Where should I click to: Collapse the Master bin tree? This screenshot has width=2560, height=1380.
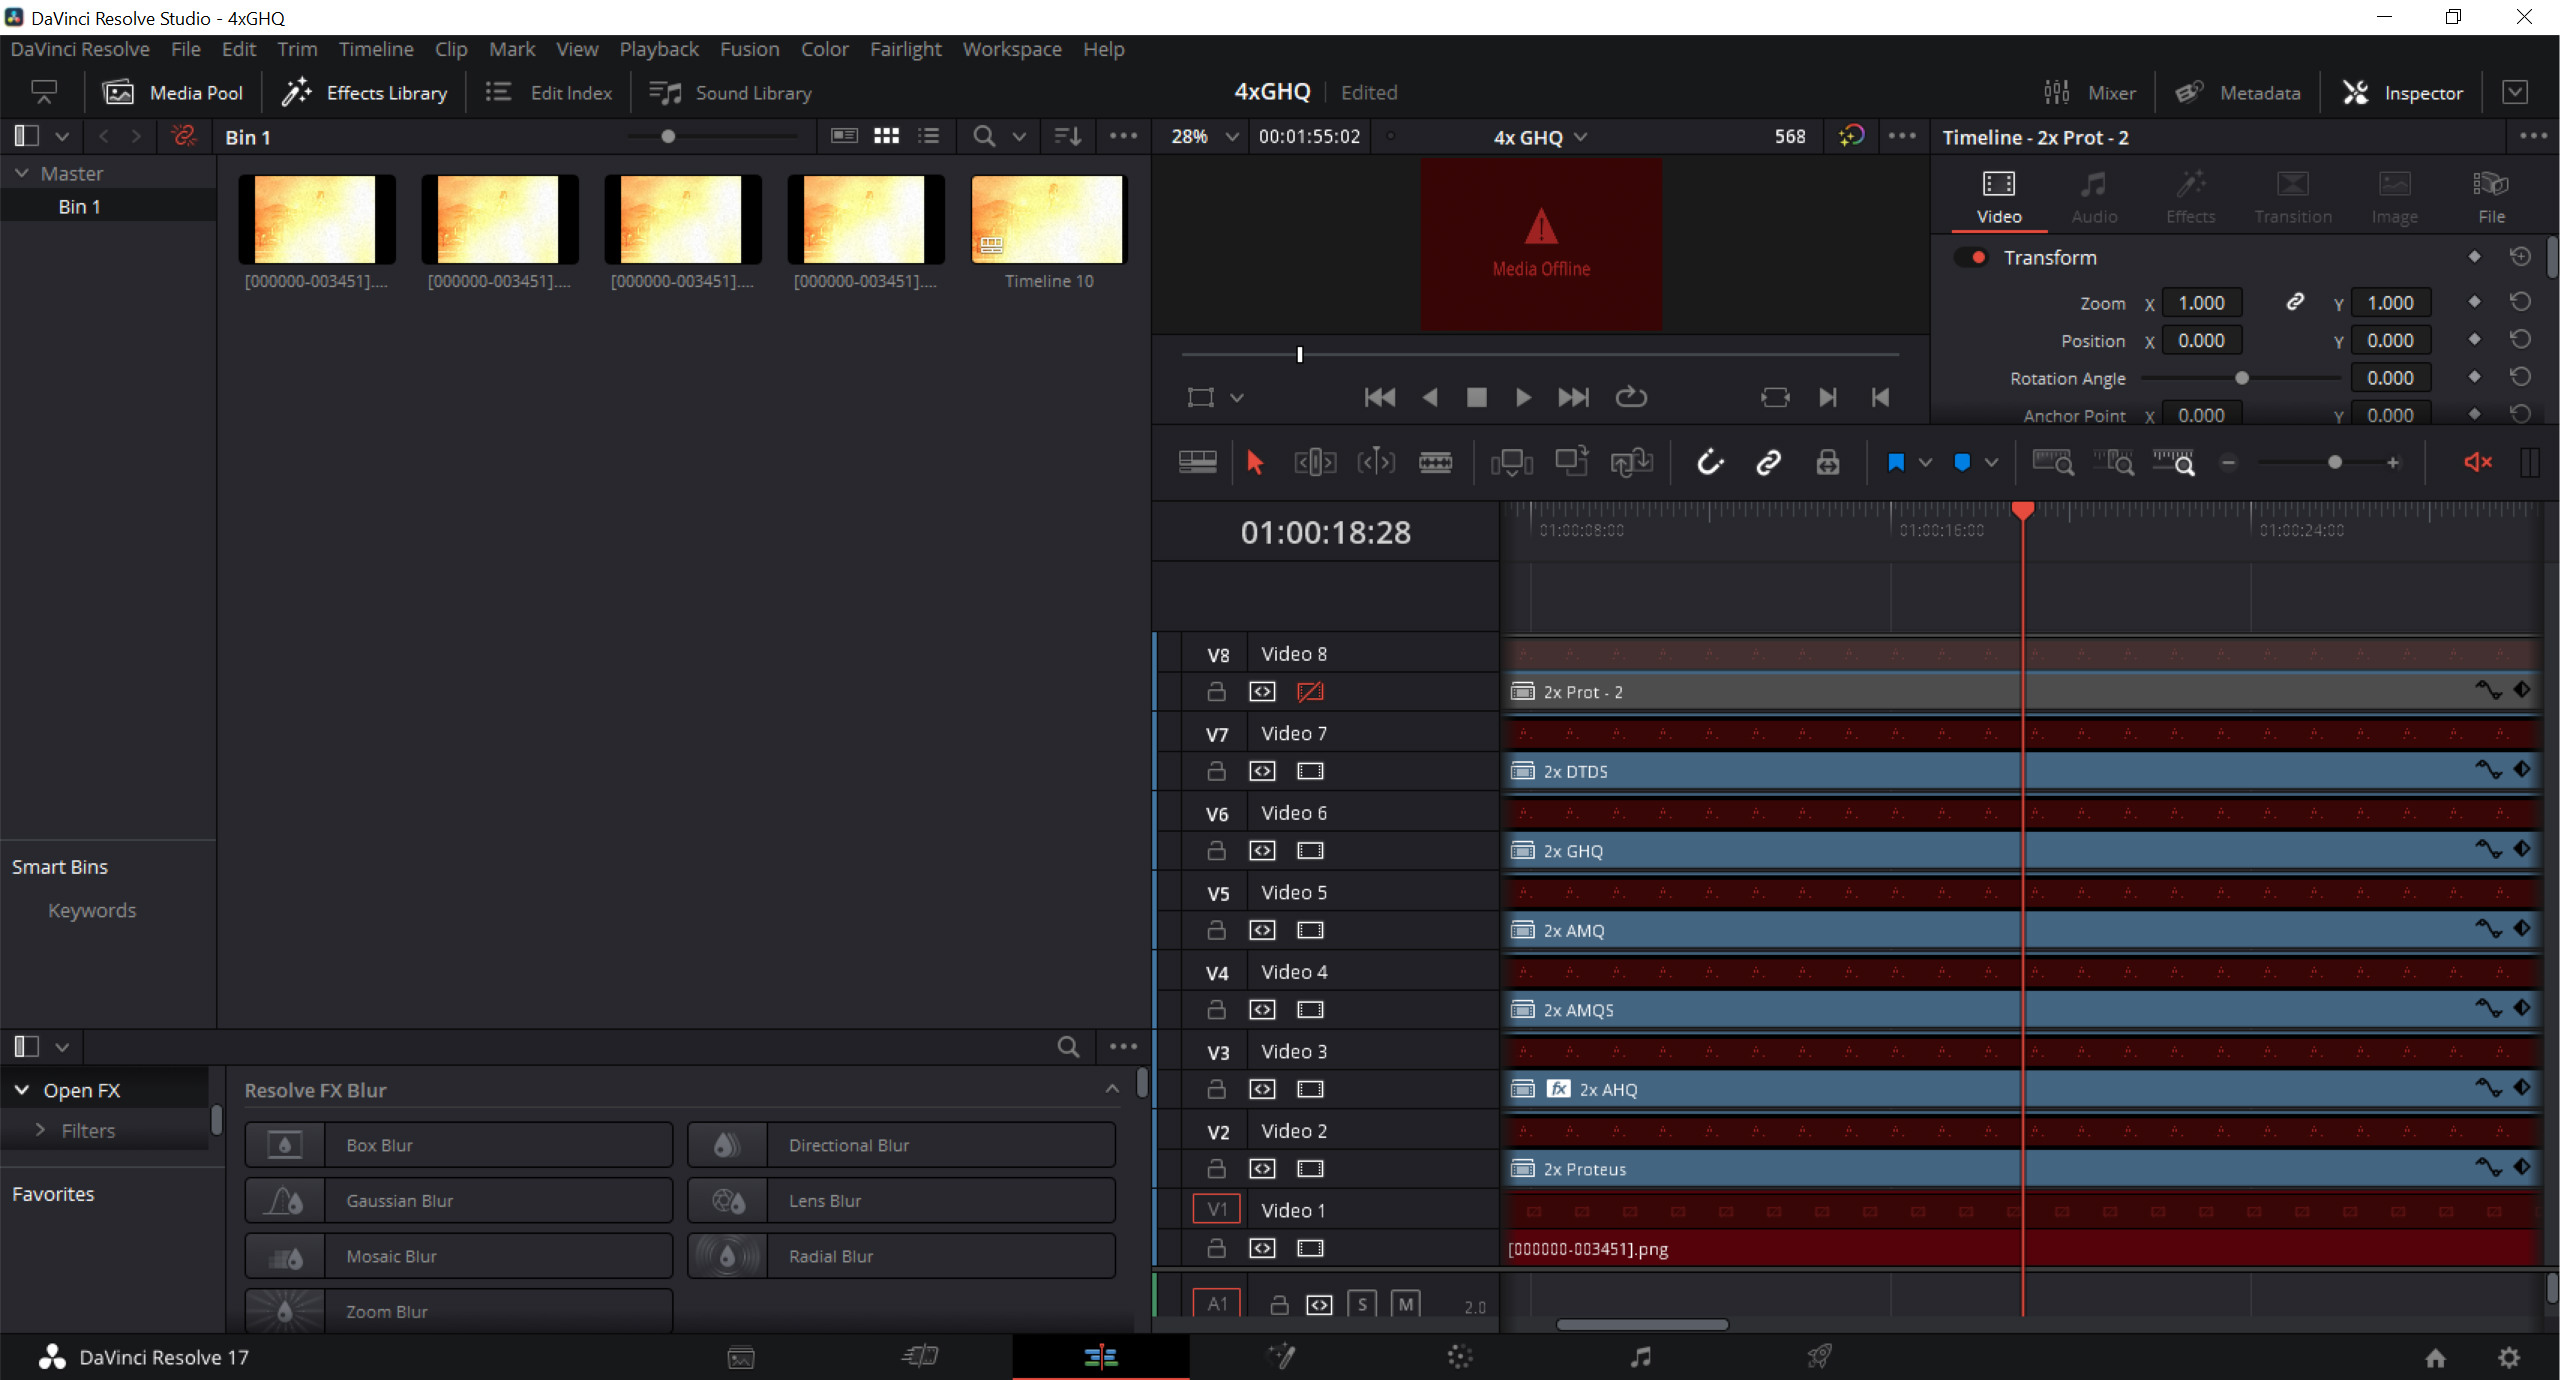21,173
